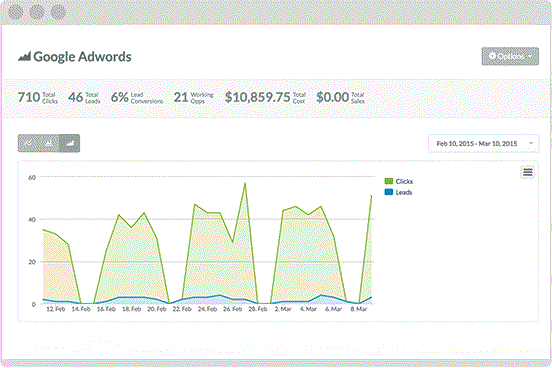This screenshot has height=368, width=552.
Task: Click the Google Adwords chart icon
Action: (25, 56)
